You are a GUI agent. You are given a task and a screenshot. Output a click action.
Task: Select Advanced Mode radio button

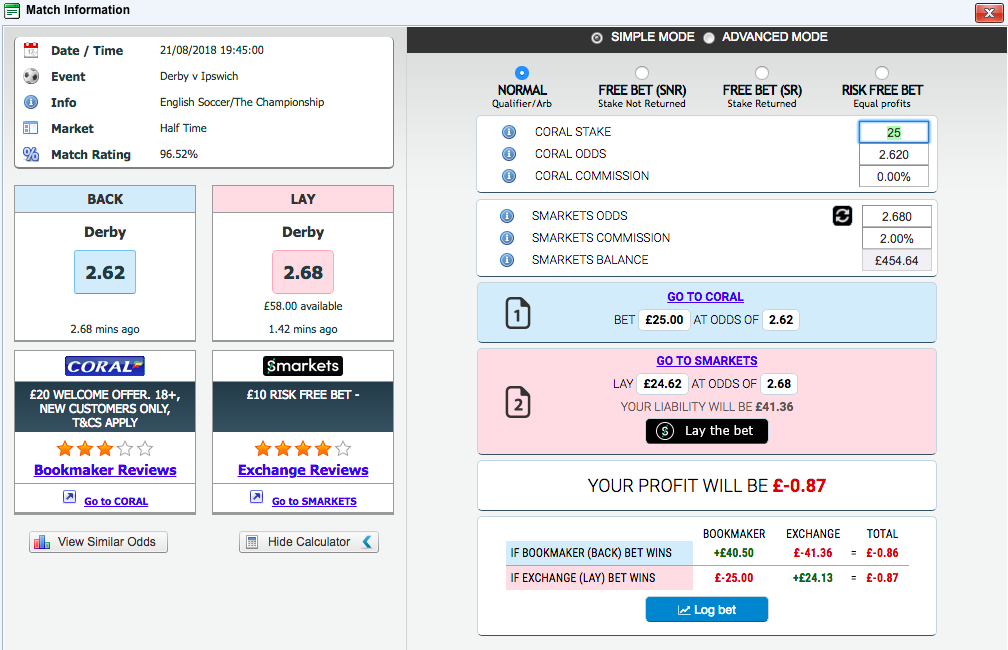709,38
